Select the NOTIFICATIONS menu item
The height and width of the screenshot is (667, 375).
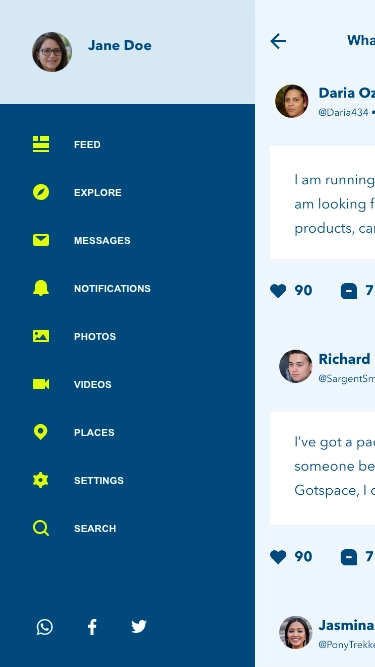pyautogui.click(x=112, y=288)
